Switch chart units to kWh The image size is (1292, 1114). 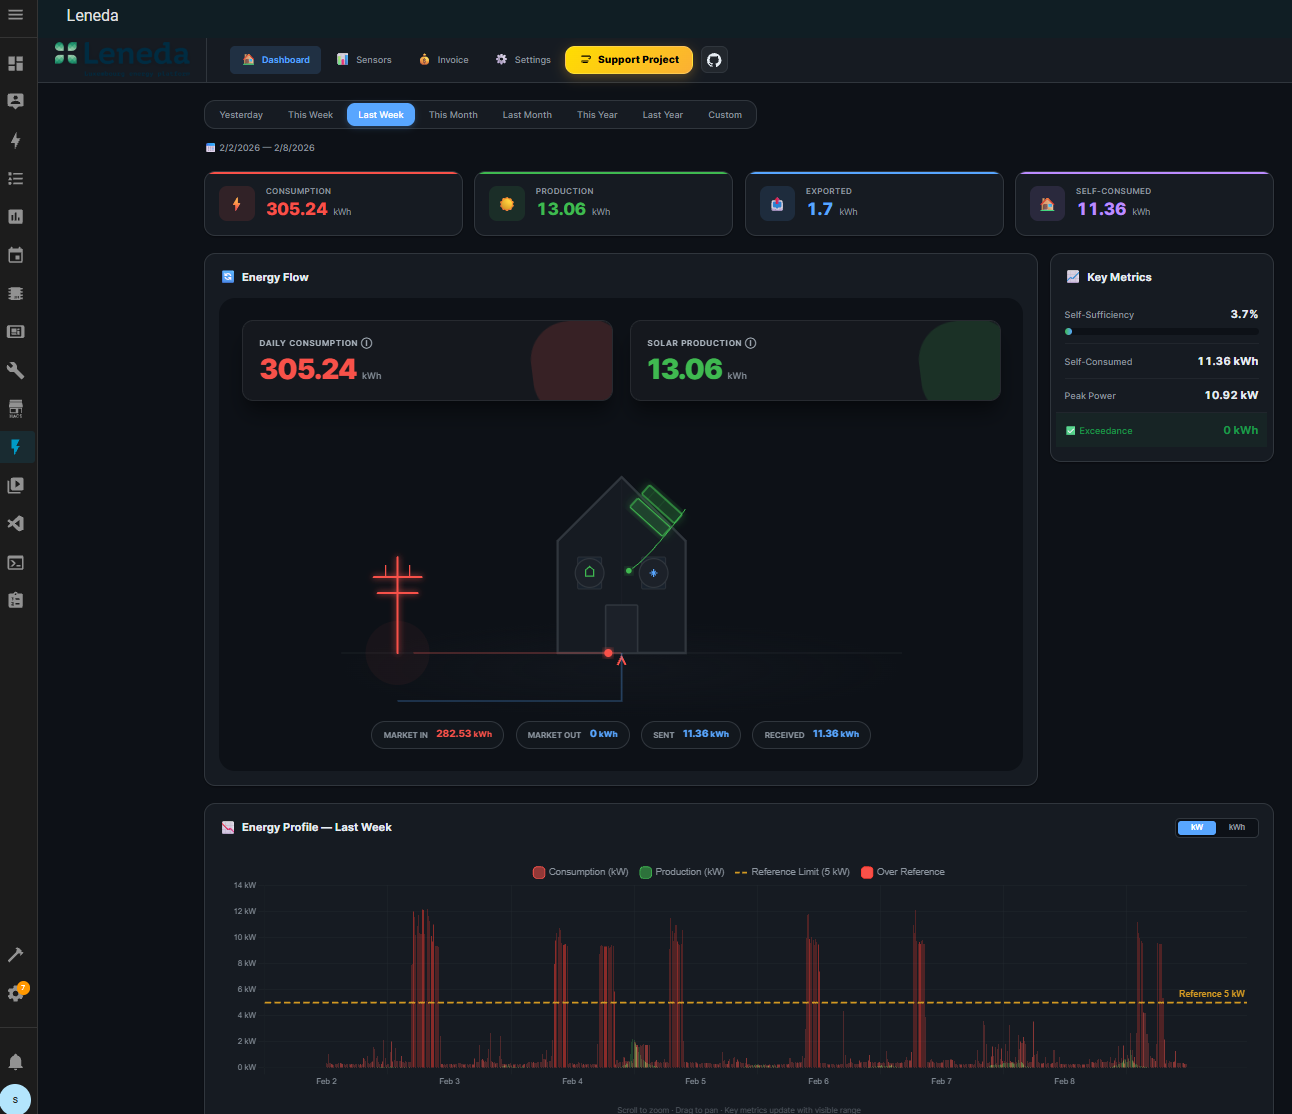coord(1237,828)
